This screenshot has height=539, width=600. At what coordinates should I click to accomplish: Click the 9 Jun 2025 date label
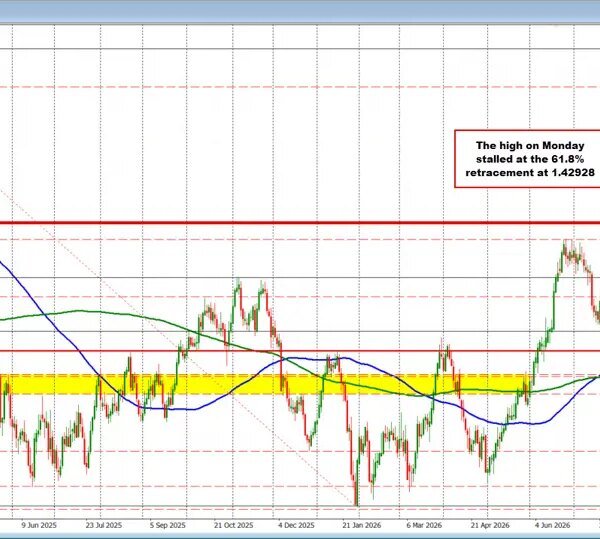pyautogui.click(x=39, y=525)
